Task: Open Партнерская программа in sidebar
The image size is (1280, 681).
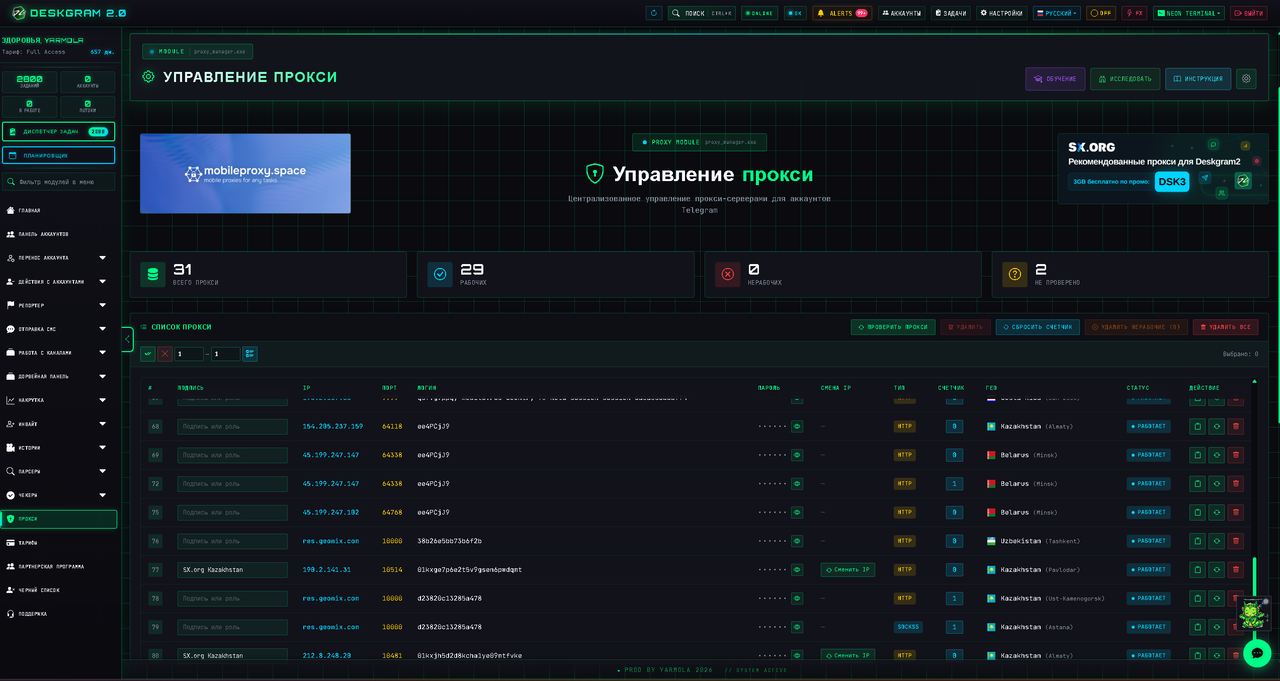Action: click(x=59, y=566)
